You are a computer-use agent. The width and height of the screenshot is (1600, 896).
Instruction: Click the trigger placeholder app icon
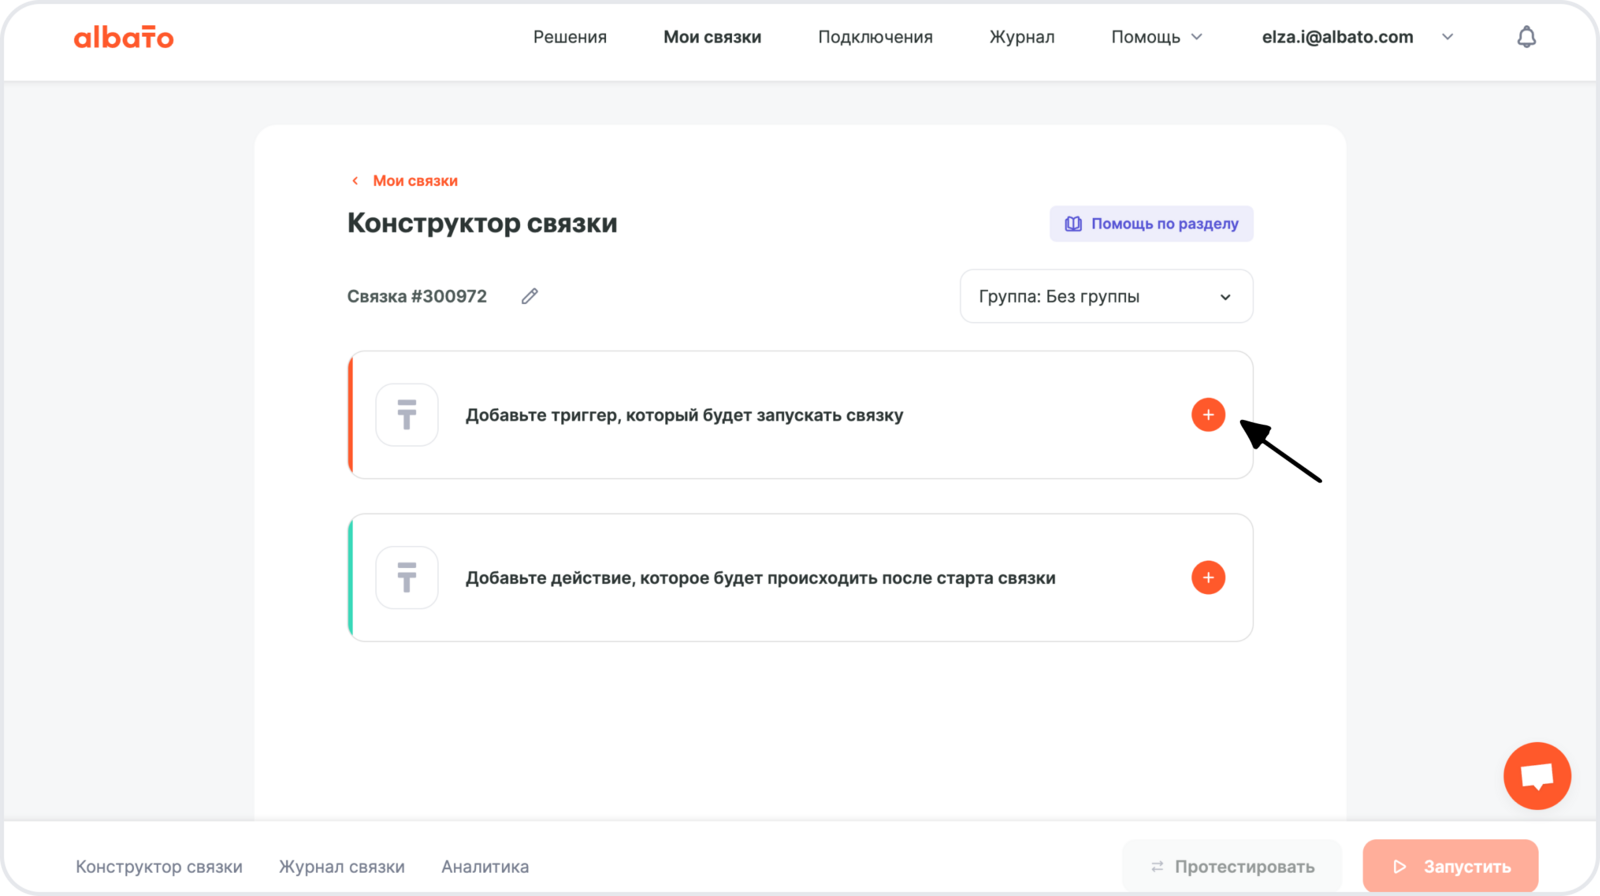tap(407, 415)
